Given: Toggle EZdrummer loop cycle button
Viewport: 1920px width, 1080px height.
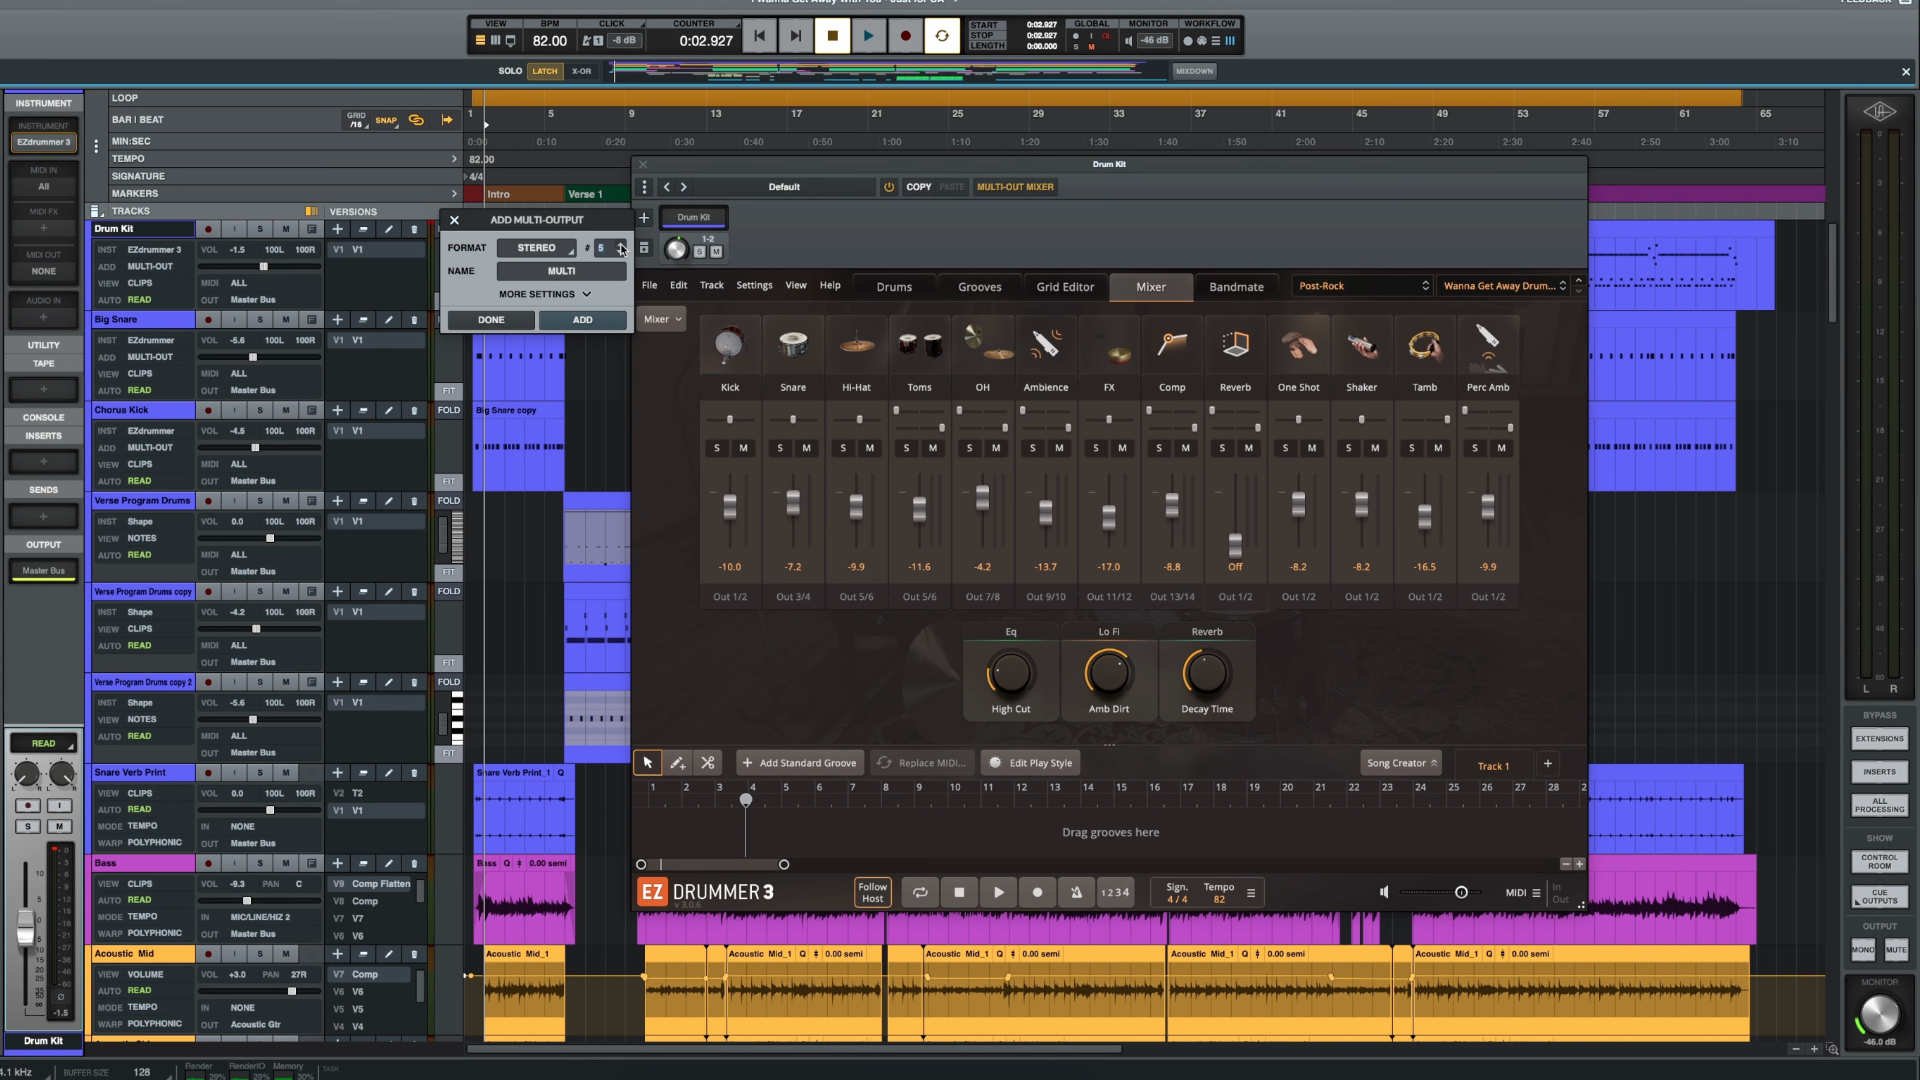Looking at the screenshot, I should pos(920,892).
